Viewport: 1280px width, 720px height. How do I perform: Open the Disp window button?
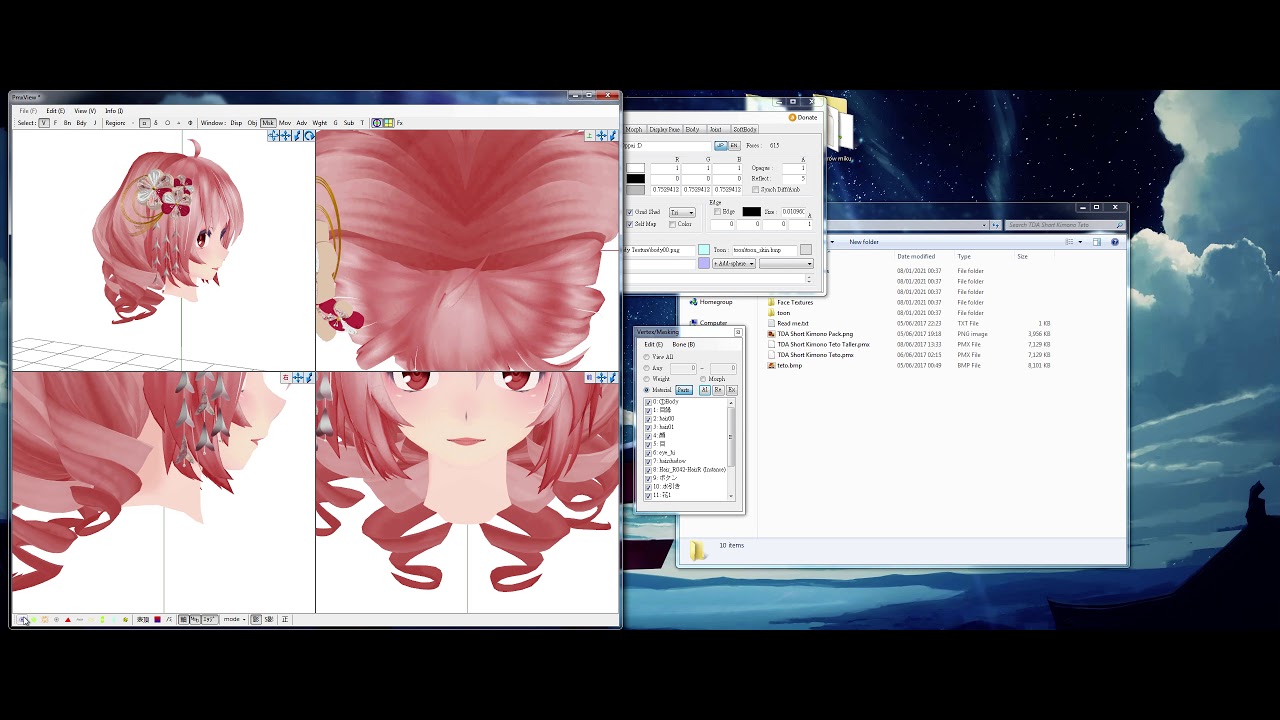[236, 123]
